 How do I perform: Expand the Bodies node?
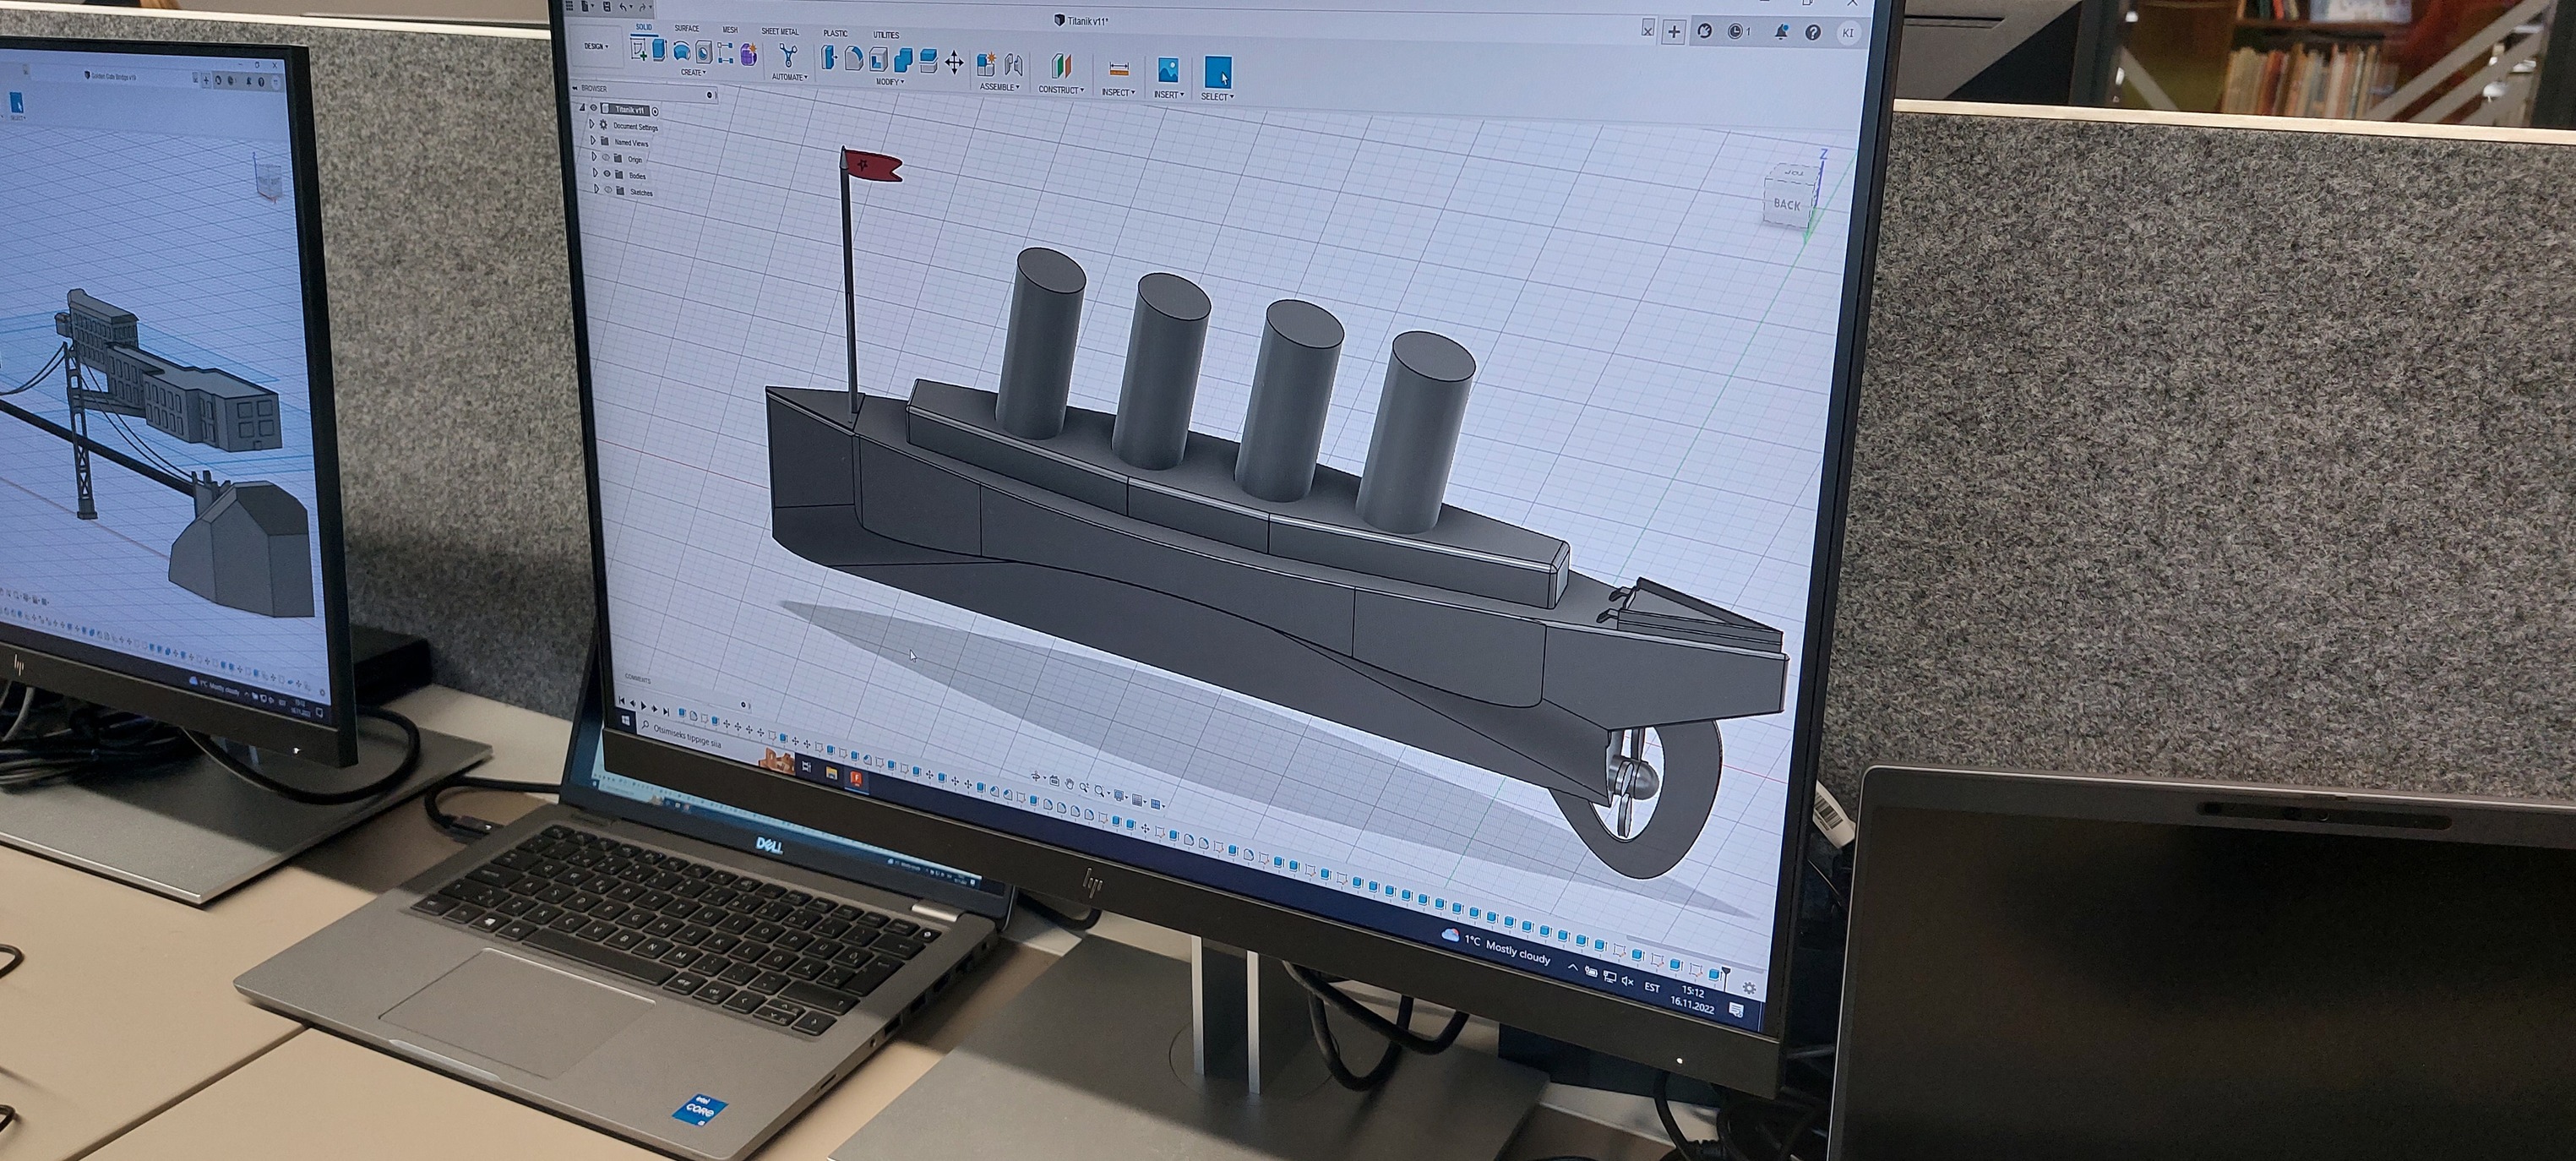[x=596, y=173]
